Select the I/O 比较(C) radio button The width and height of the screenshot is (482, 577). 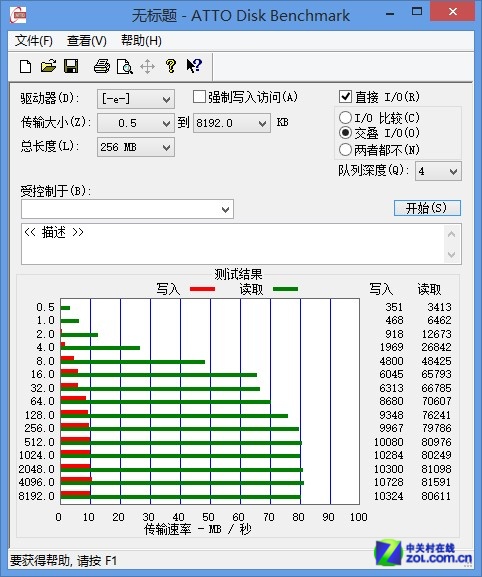345,118
